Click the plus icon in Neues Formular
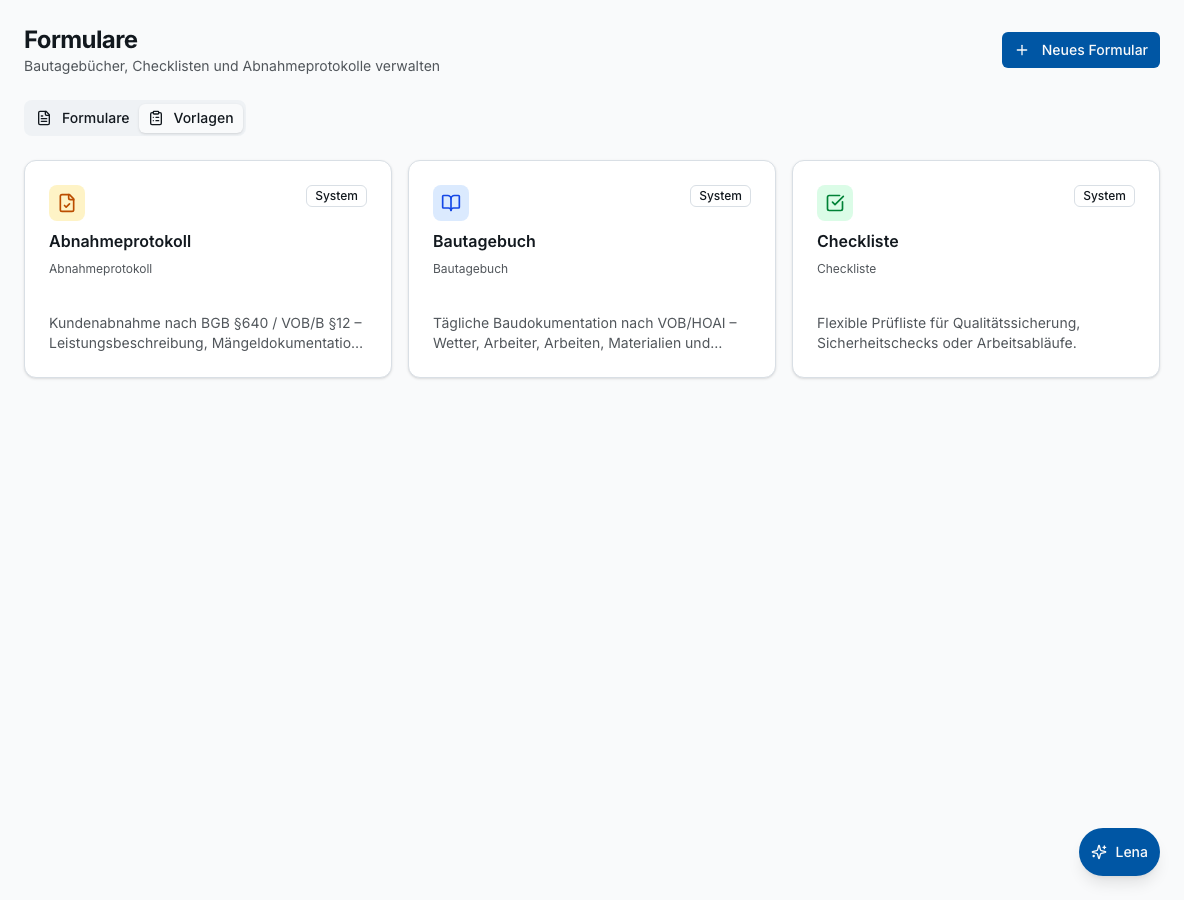Viewport: 1184px width, 900px height. [1022, 50]
